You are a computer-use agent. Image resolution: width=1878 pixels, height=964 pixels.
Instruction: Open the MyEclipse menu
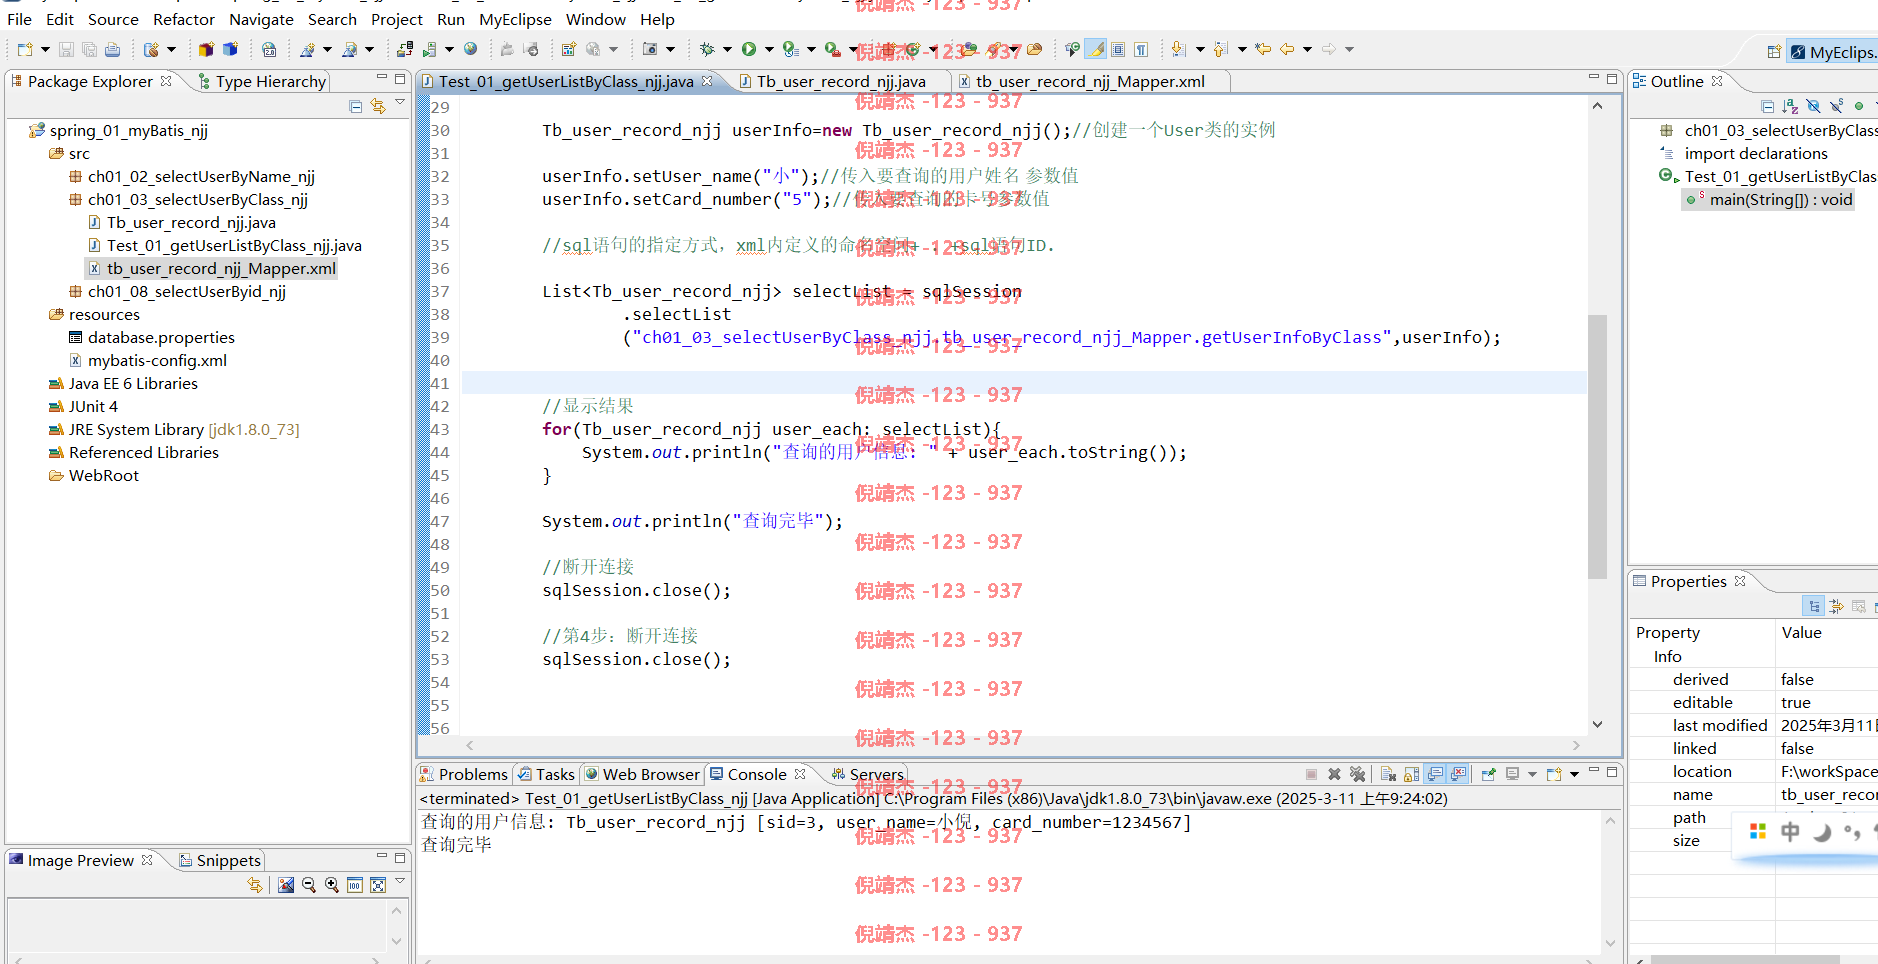click(515, 19)
